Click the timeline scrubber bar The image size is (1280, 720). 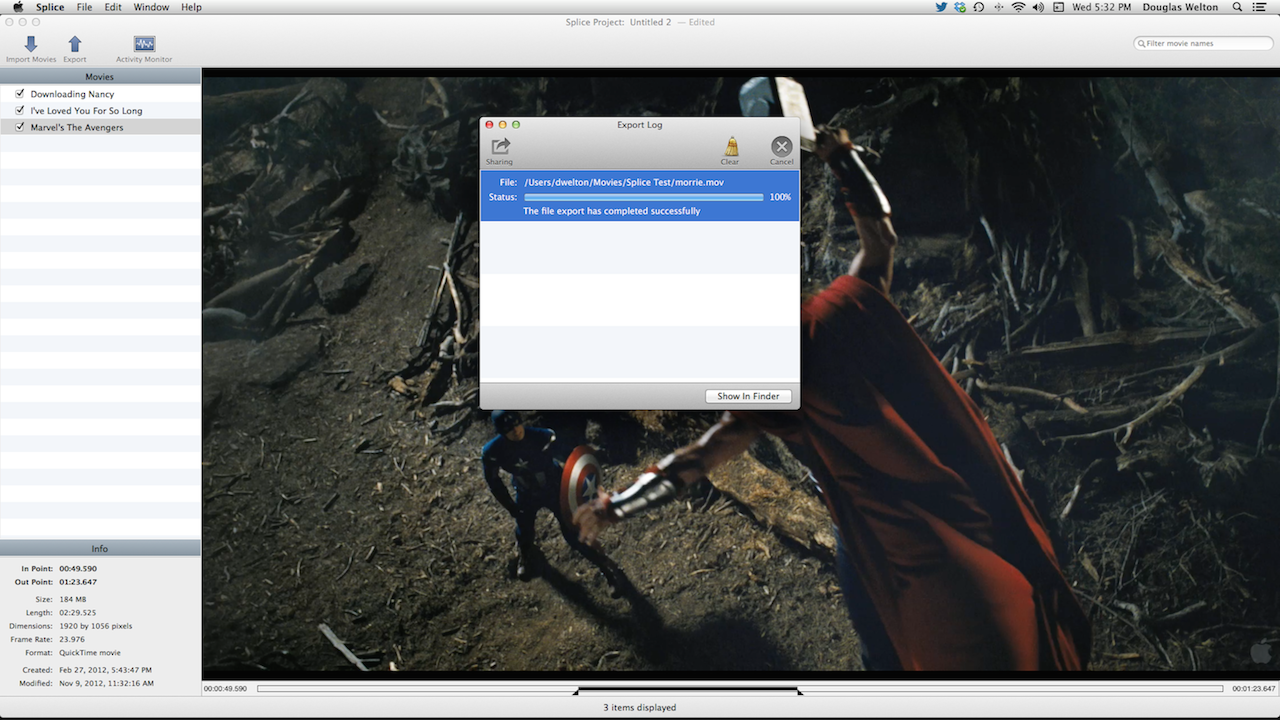(x=739, y=688)
